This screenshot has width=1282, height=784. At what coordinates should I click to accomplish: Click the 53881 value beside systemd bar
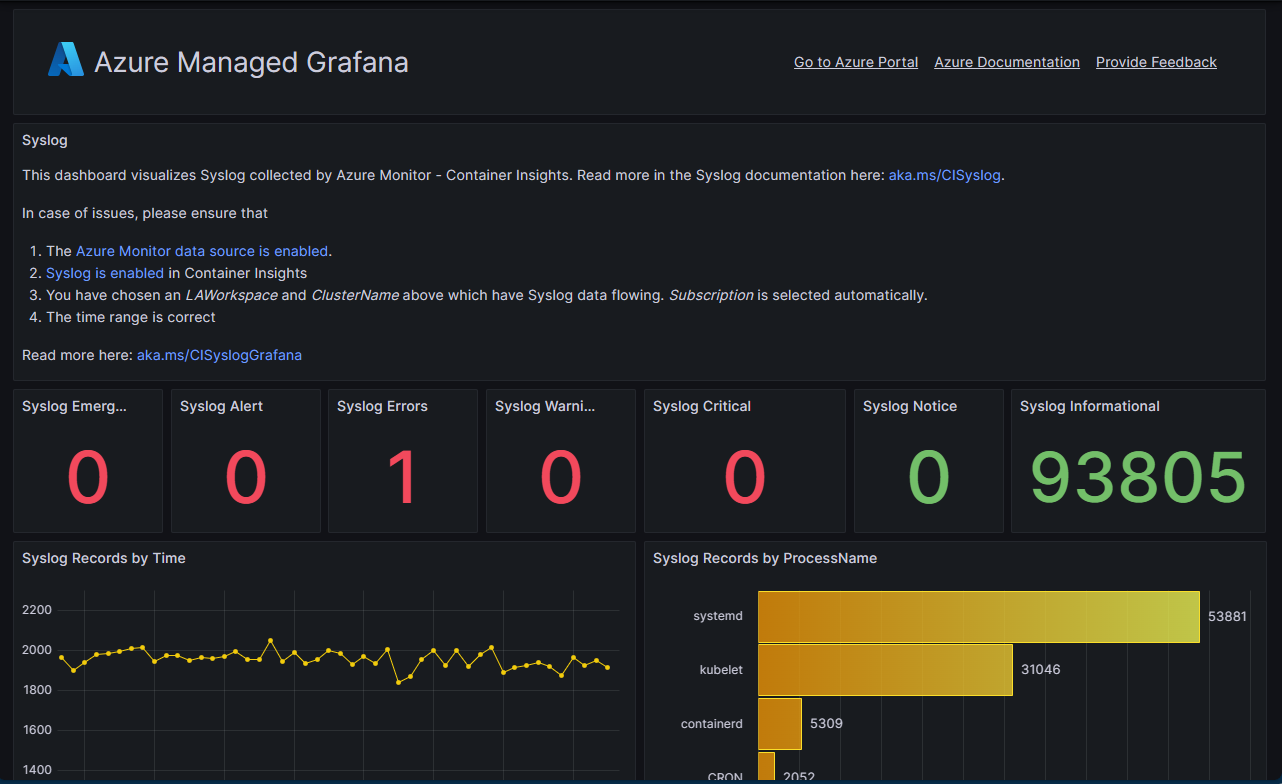[1227, 617]
